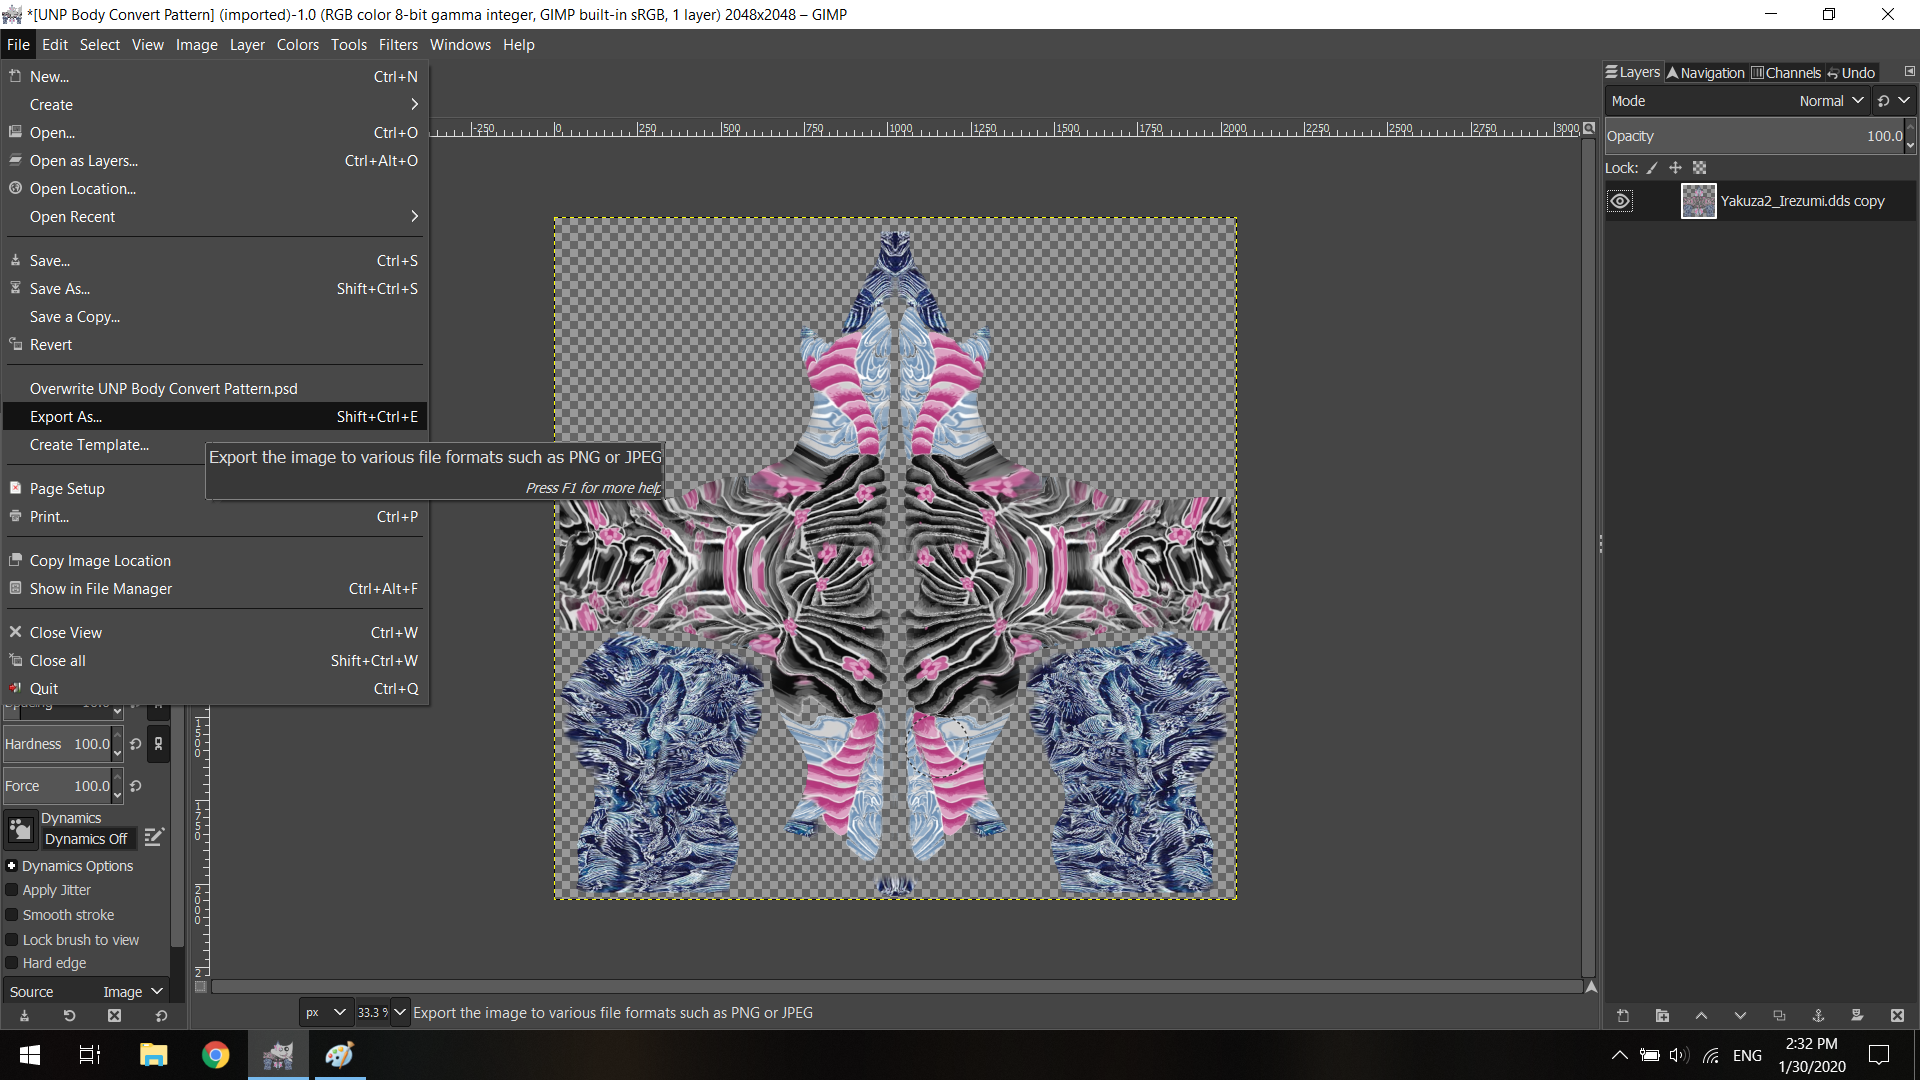Enable Lock brush to view checkbox
Screen dimensions: 1920x1080
click(x=12, y=940)
